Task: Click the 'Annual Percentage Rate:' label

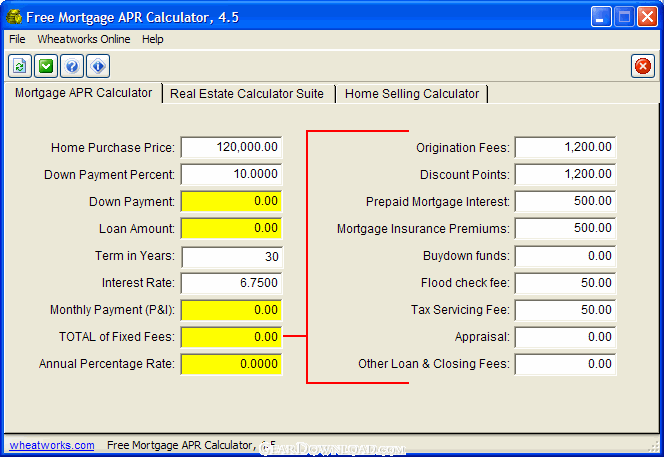Action: coord(107,364)
